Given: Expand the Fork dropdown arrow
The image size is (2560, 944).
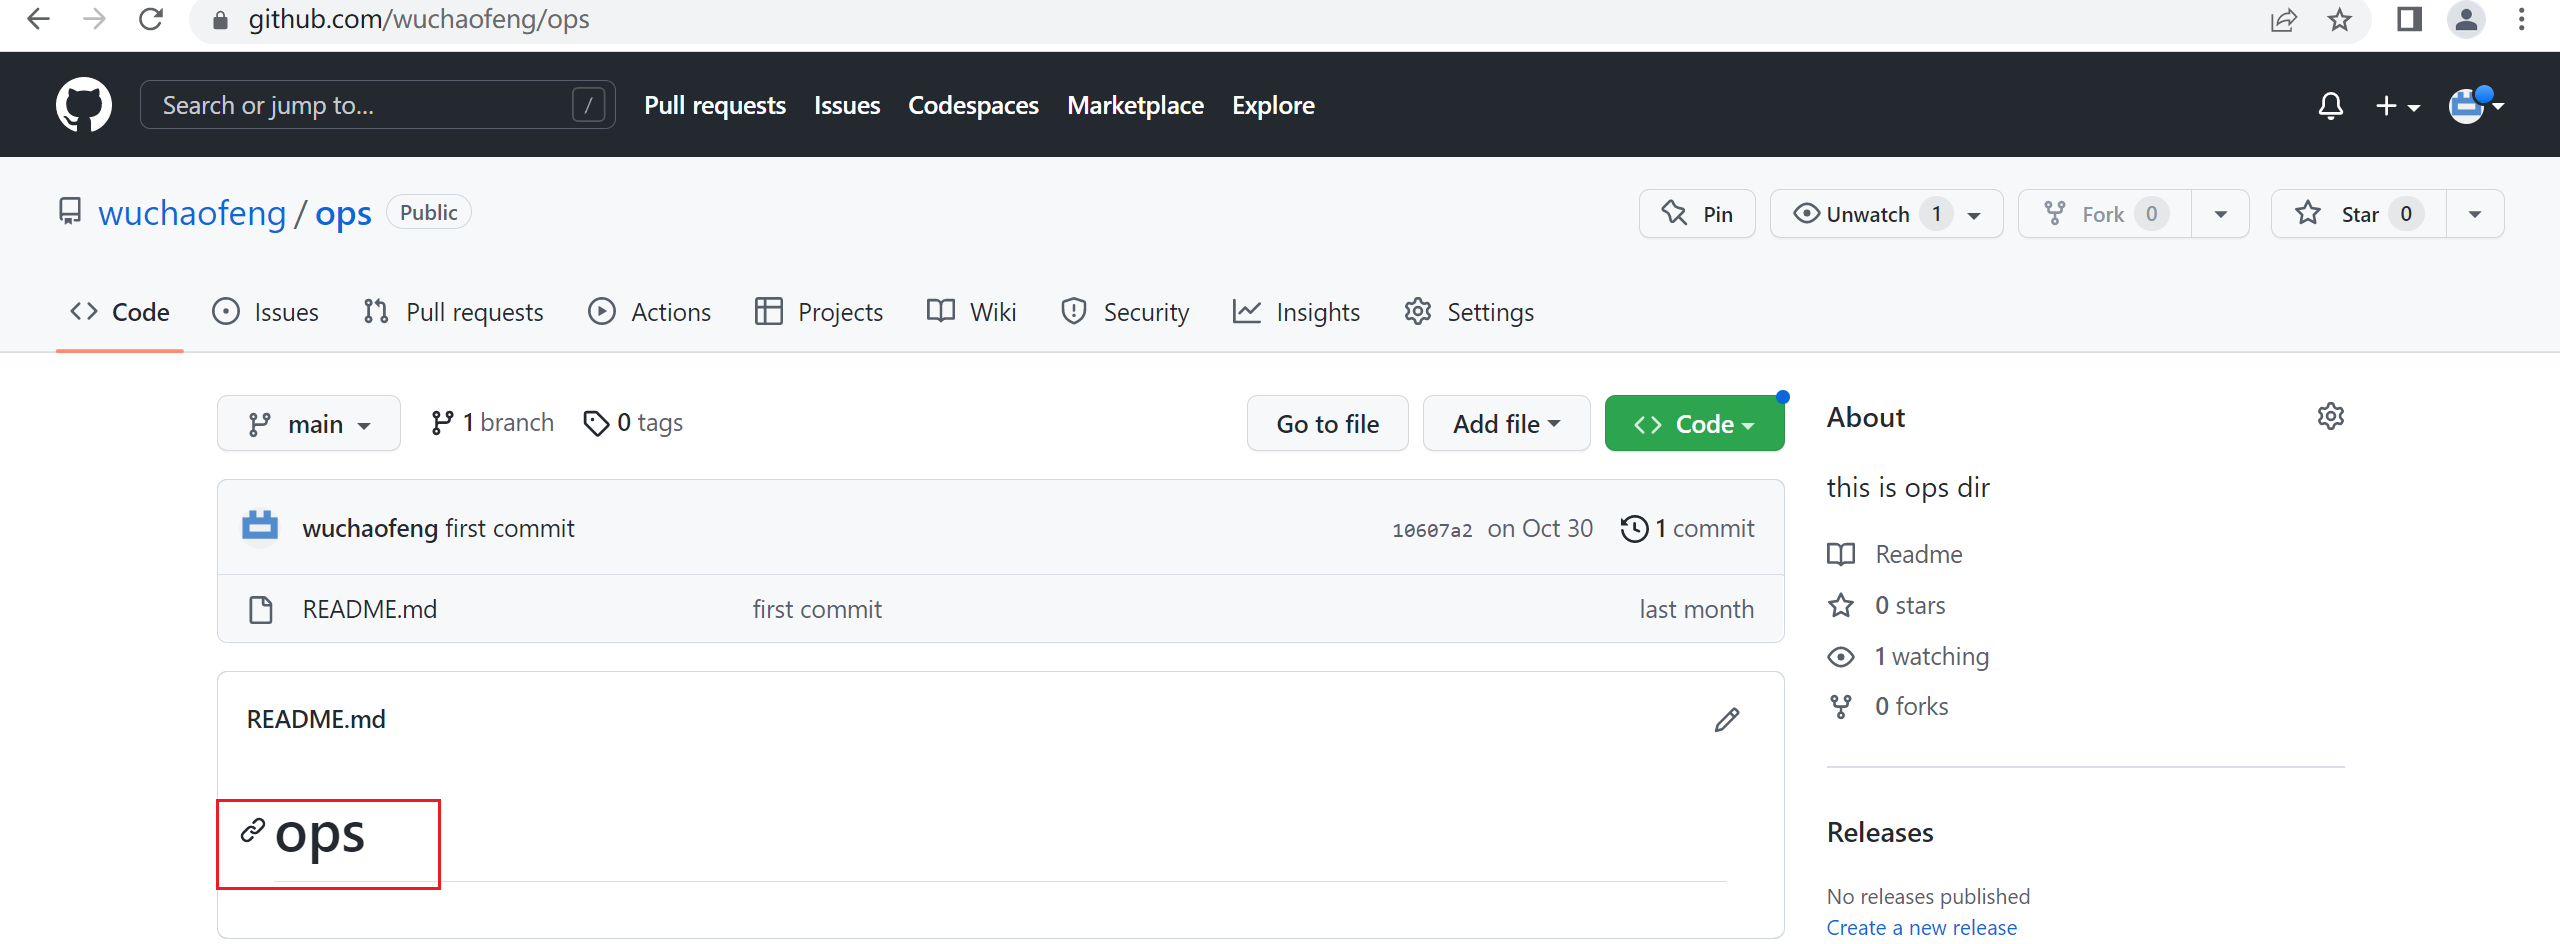Looking at the screenshot, I should (x=2221, y=214).
